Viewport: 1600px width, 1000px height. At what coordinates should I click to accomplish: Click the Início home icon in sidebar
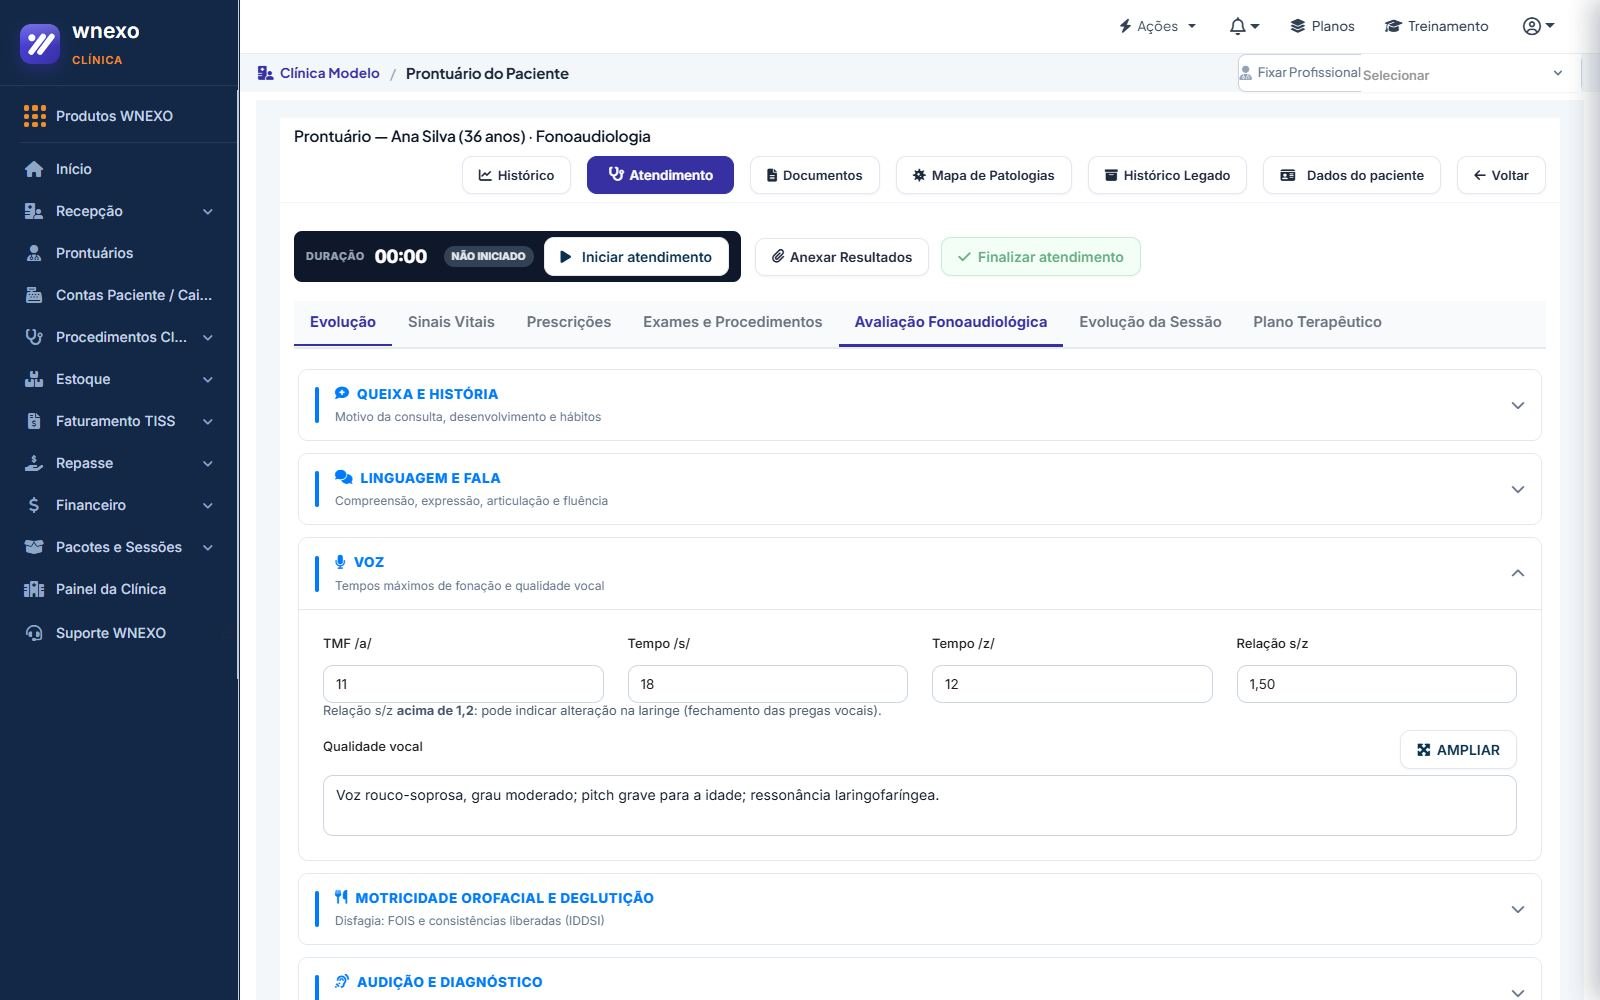coord(34,169)
